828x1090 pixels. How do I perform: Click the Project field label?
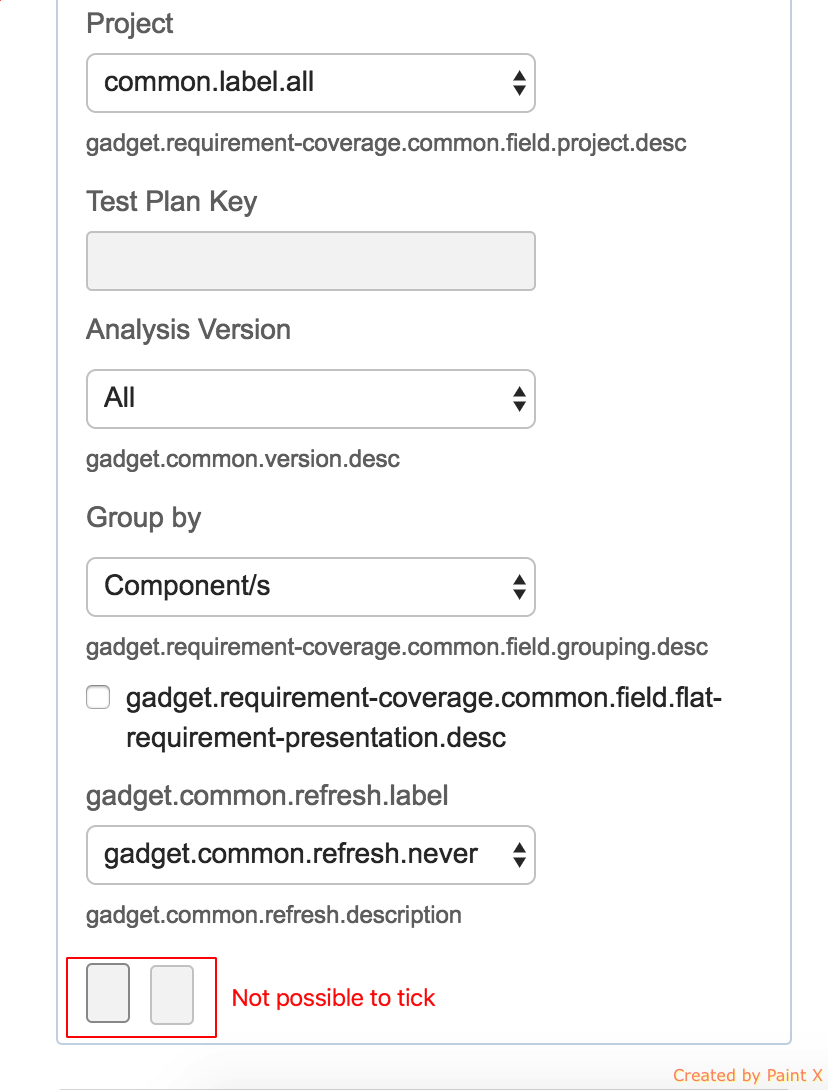pos(130,24)
